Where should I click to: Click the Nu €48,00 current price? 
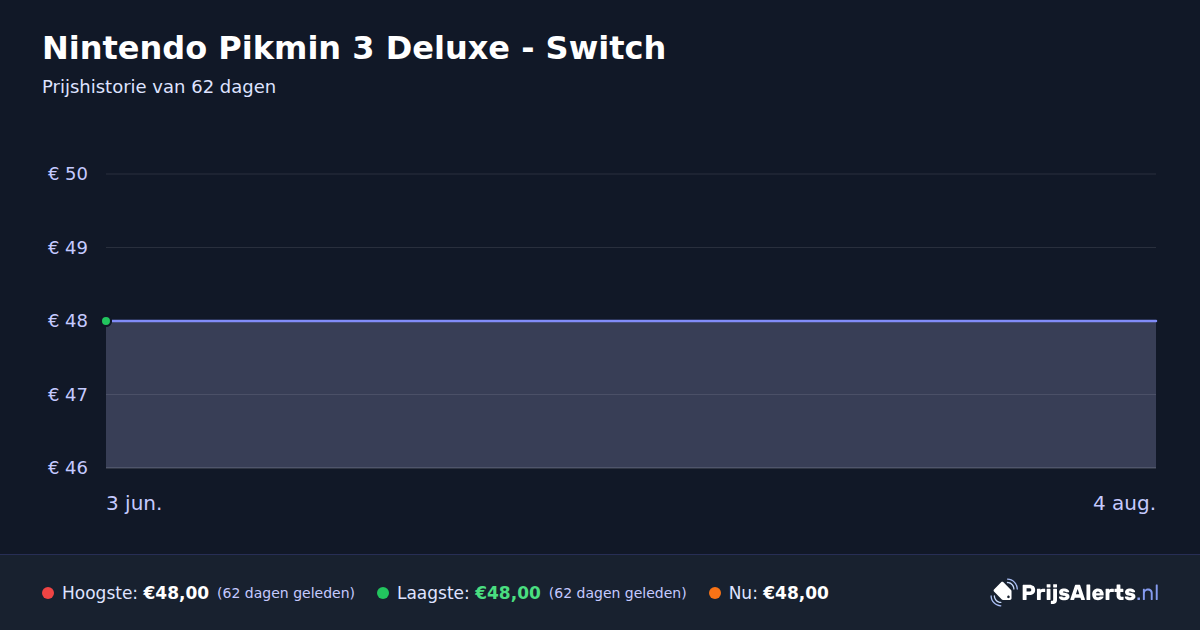[796, 593]
